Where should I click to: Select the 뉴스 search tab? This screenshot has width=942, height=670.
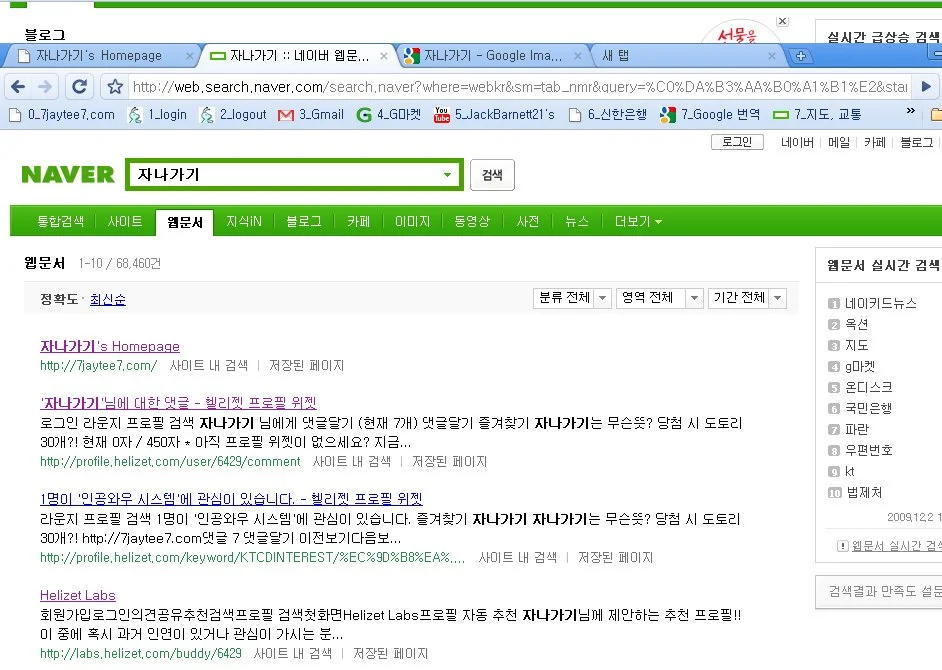click(576, 222)
